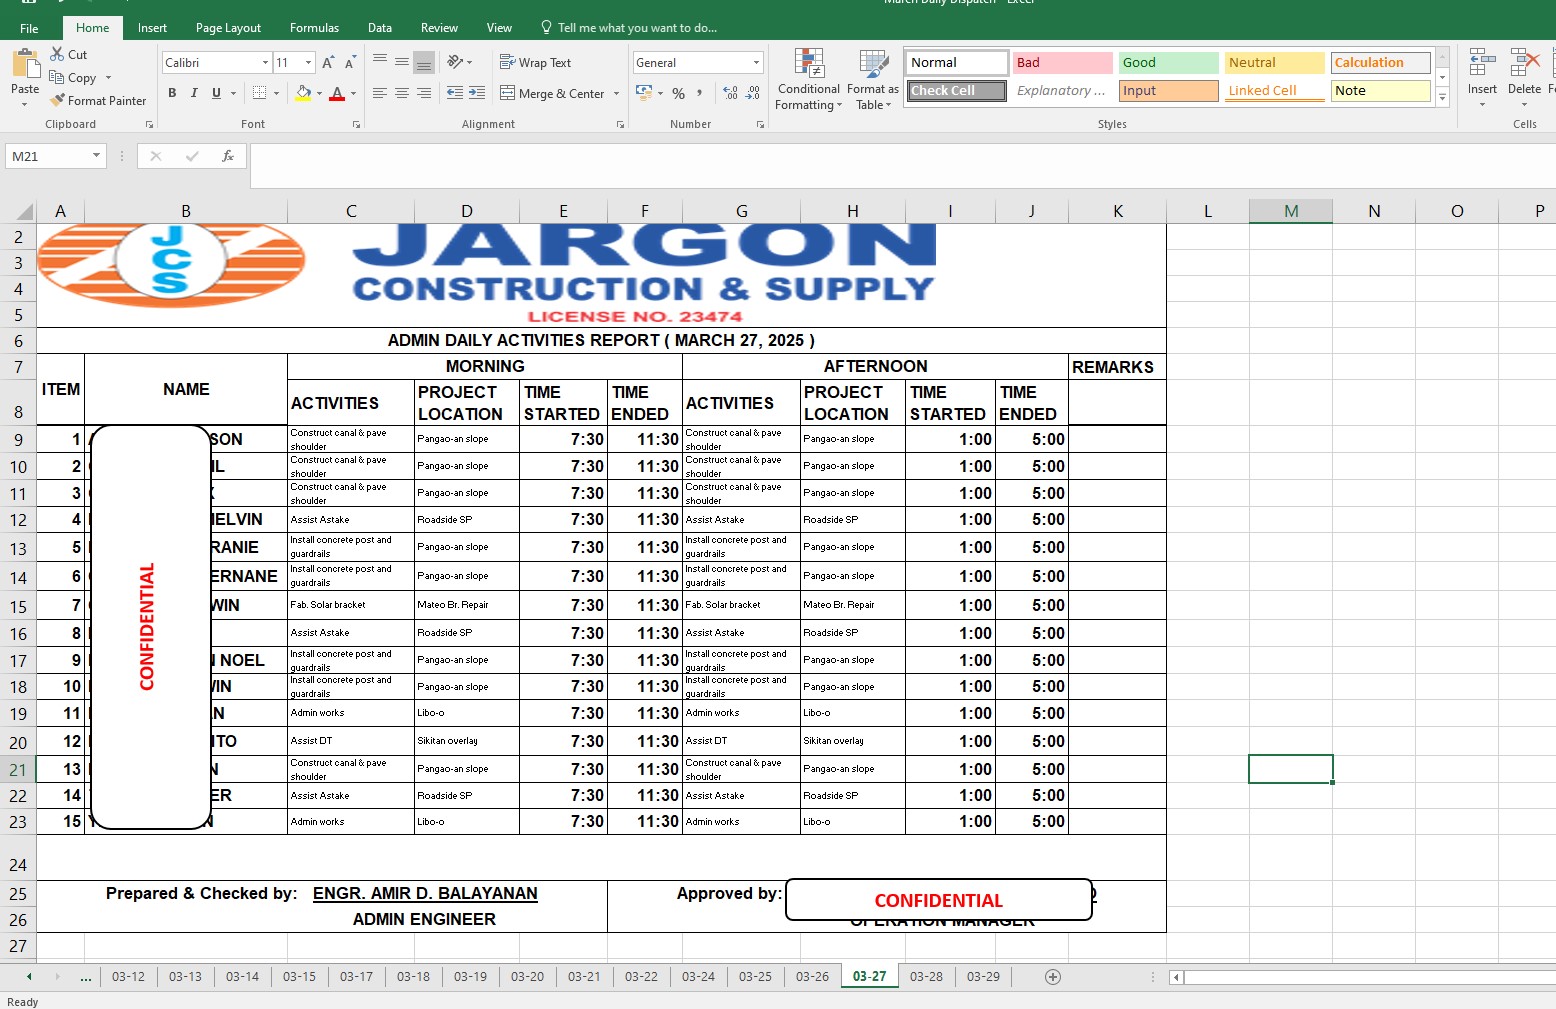This screenshot has width=1556, height=1009.
Task: Toggle Bold formatting
Action: [x=172, y=93]
